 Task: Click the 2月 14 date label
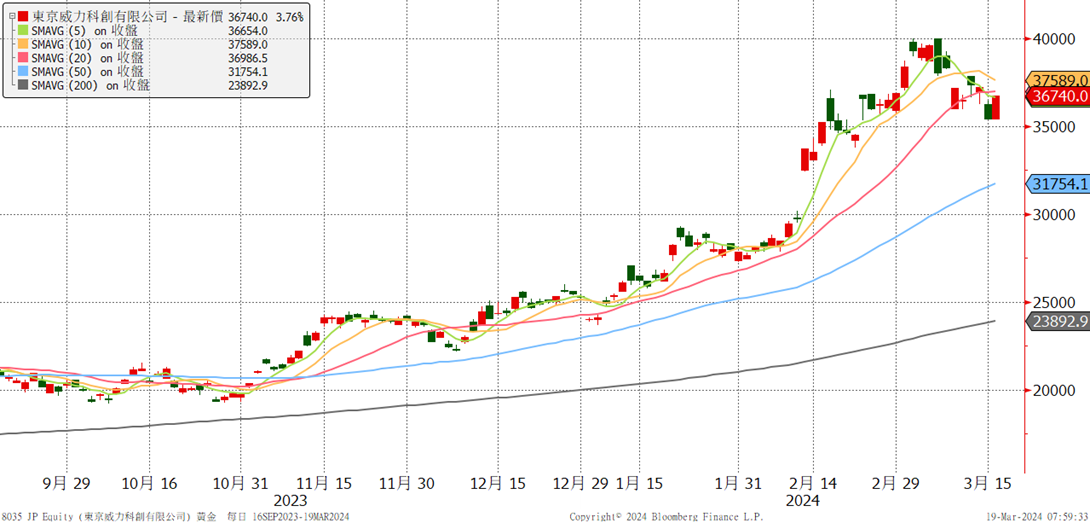tap(813, 483)
